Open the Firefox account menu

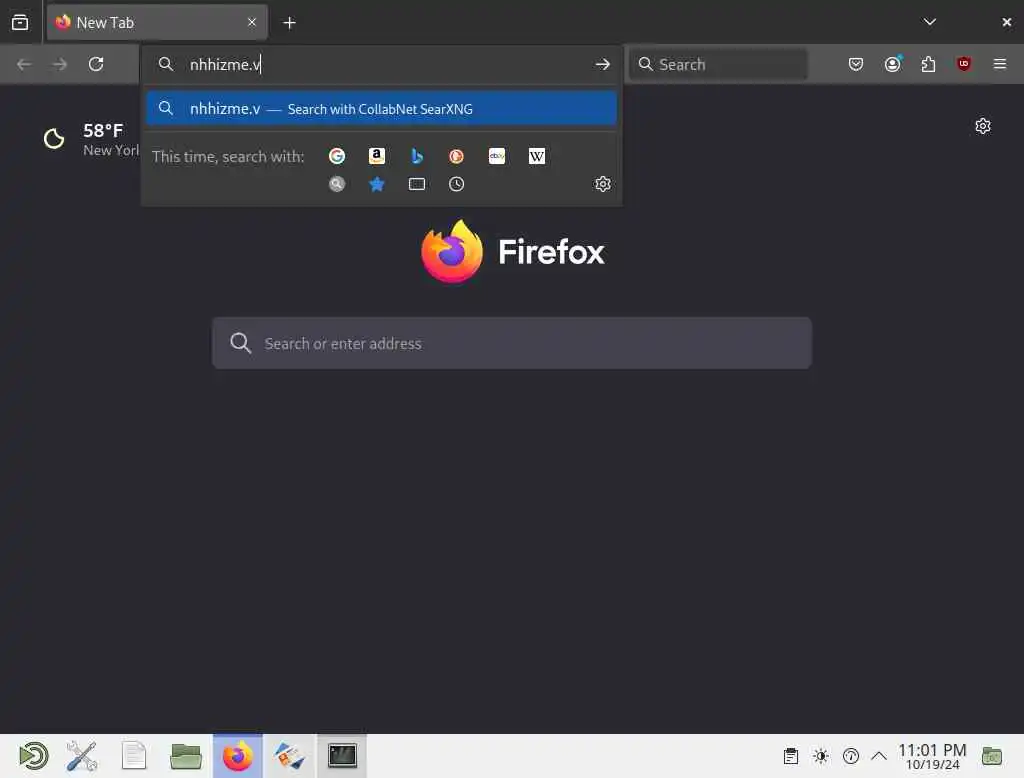coord(893,64)
